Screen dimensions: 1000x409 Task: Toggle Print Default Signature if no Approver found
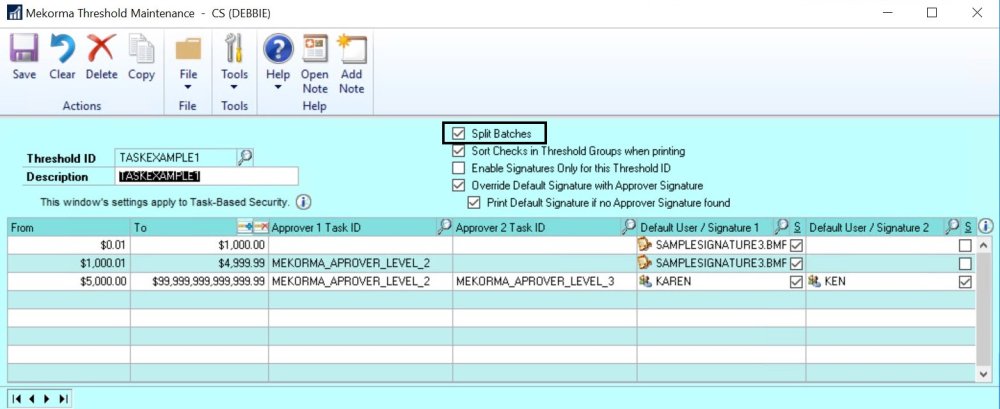pos(473,203)
